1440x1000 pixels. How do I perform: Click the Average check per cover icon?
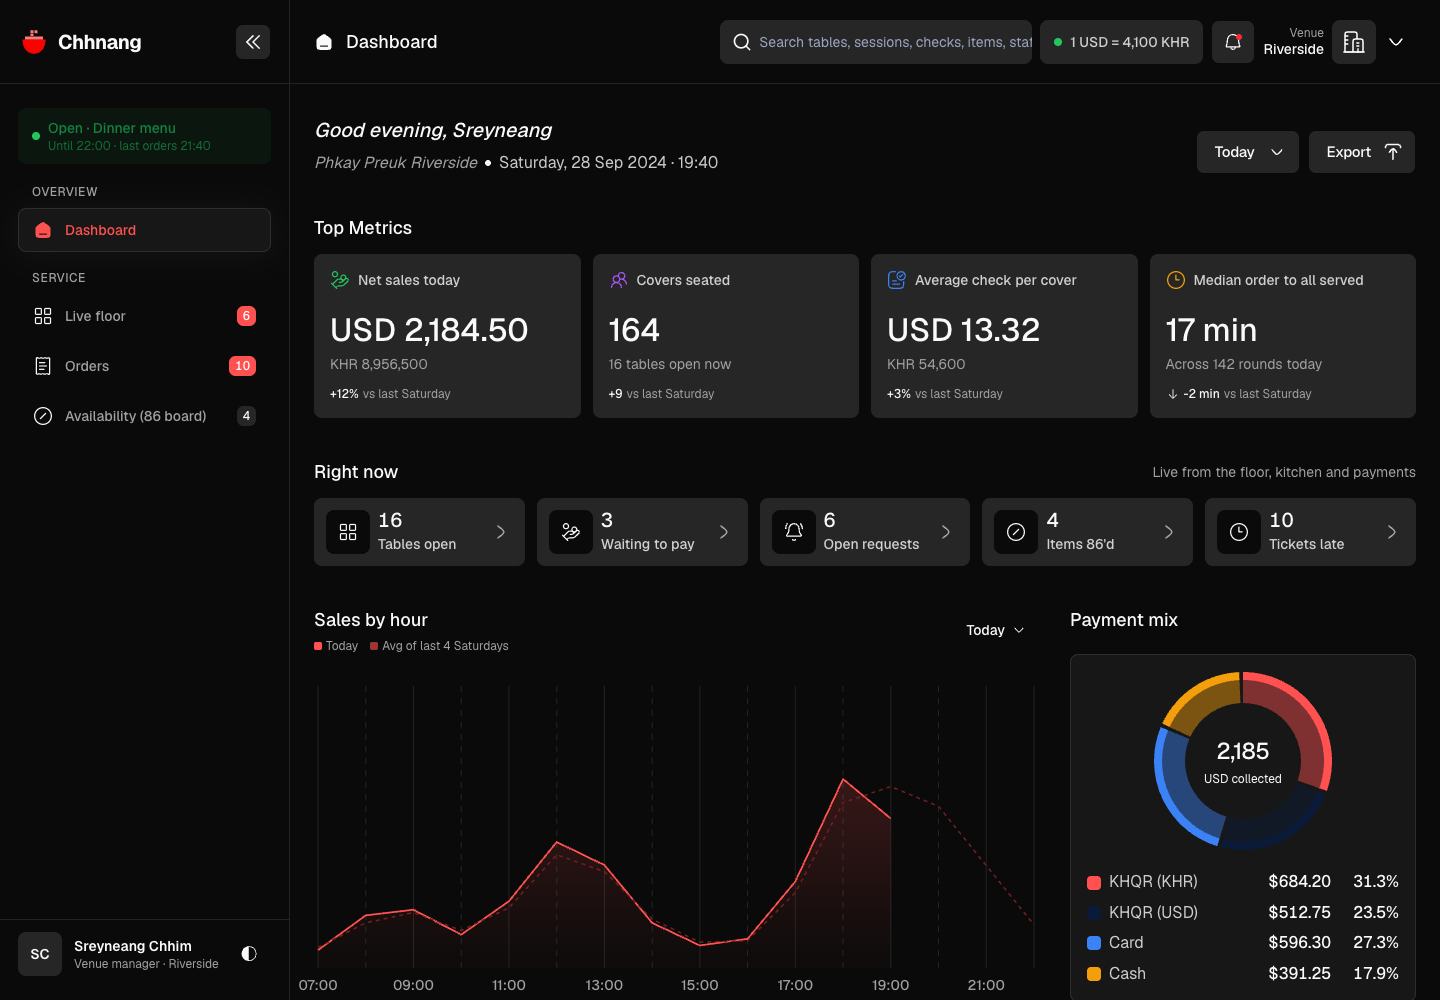pyautogui.click(x=897, y=280)
